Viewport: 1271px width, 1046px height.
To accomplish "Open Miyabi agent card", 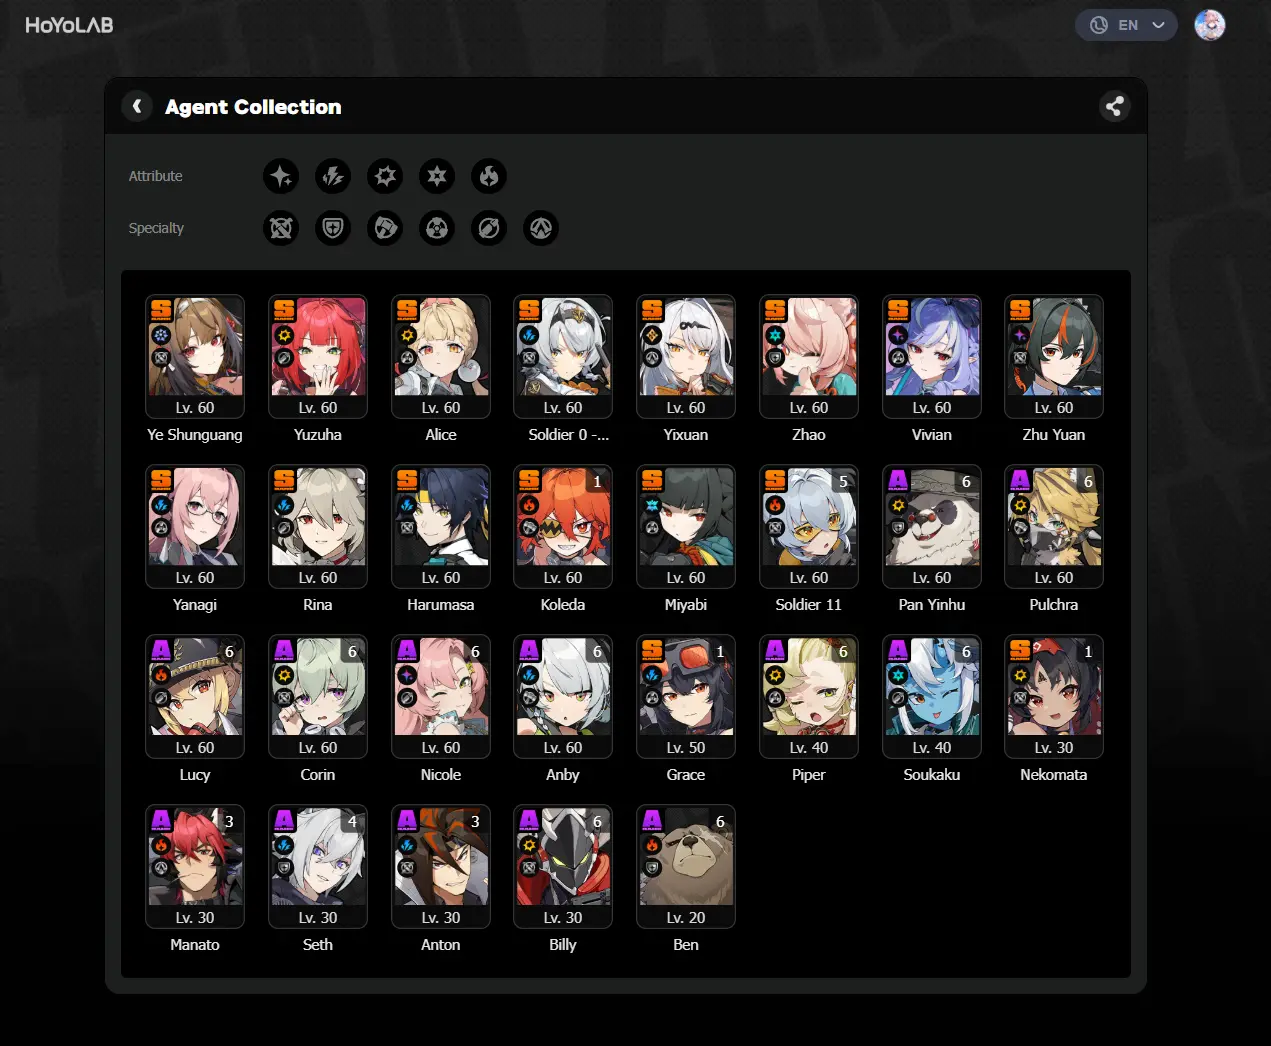I will 686,539.
